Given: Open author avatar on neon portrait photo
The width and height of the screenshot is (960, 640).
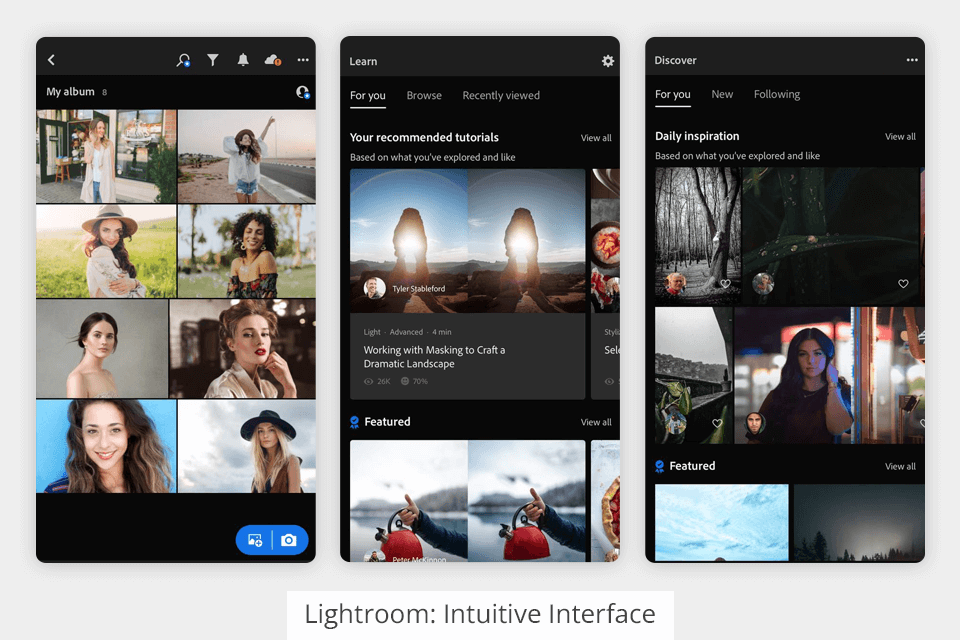Looking at the screenshot, I should coord(755,423).
